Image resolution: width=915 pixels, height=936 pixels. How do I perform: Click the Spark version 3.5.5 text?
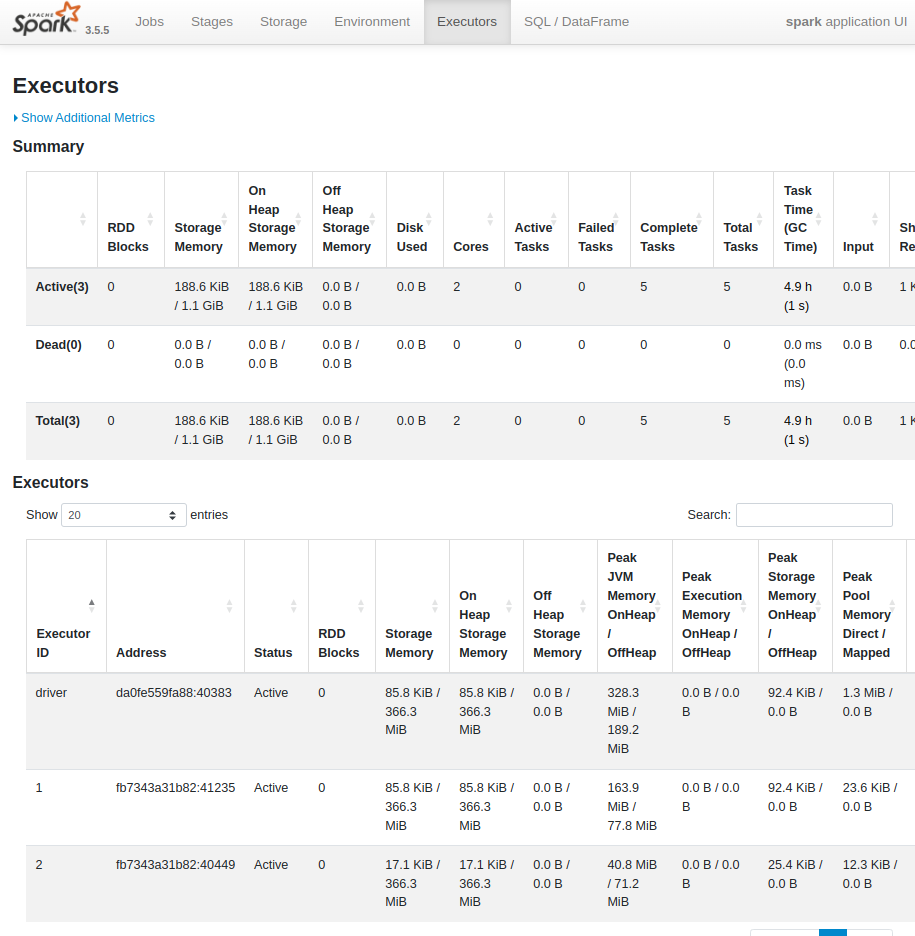coord(97,30)
